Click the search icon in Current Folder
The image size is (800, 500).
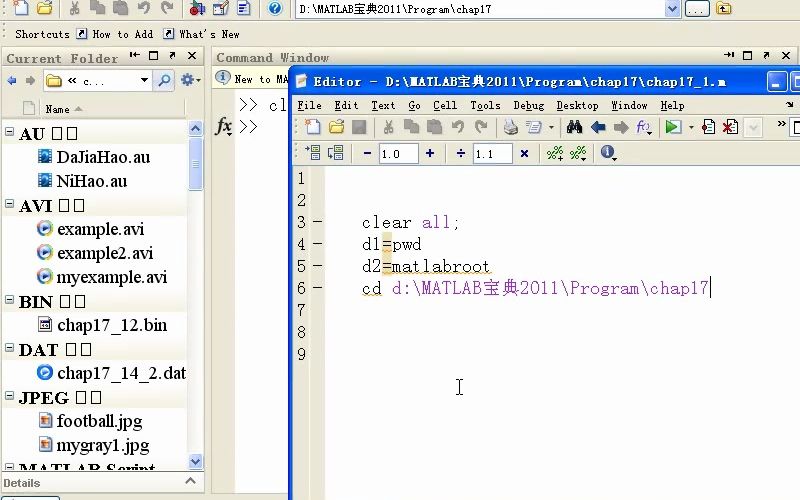click(164, 80)
